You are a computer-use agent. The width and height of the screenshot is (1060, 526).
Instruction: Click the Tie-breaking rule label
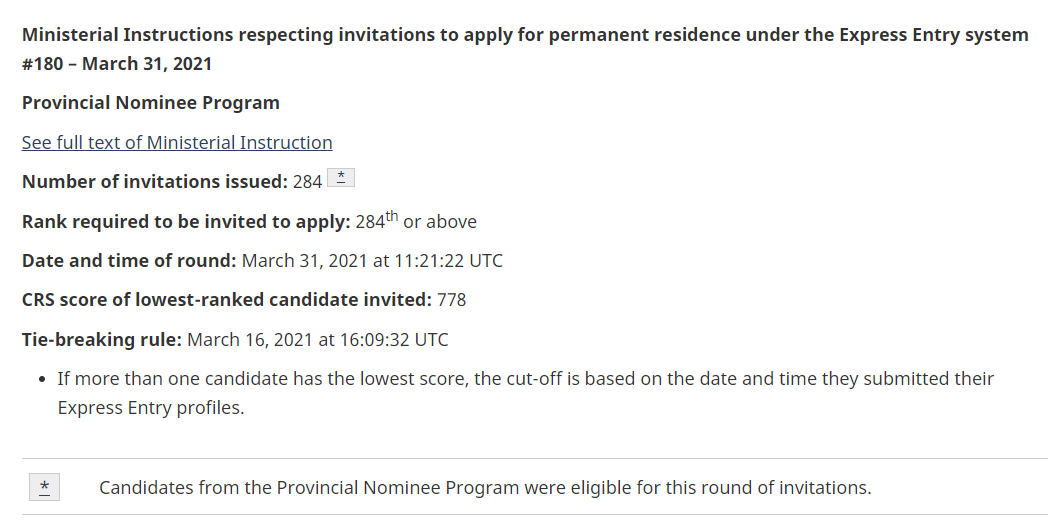pyautogui.click(x=101, y=339)
